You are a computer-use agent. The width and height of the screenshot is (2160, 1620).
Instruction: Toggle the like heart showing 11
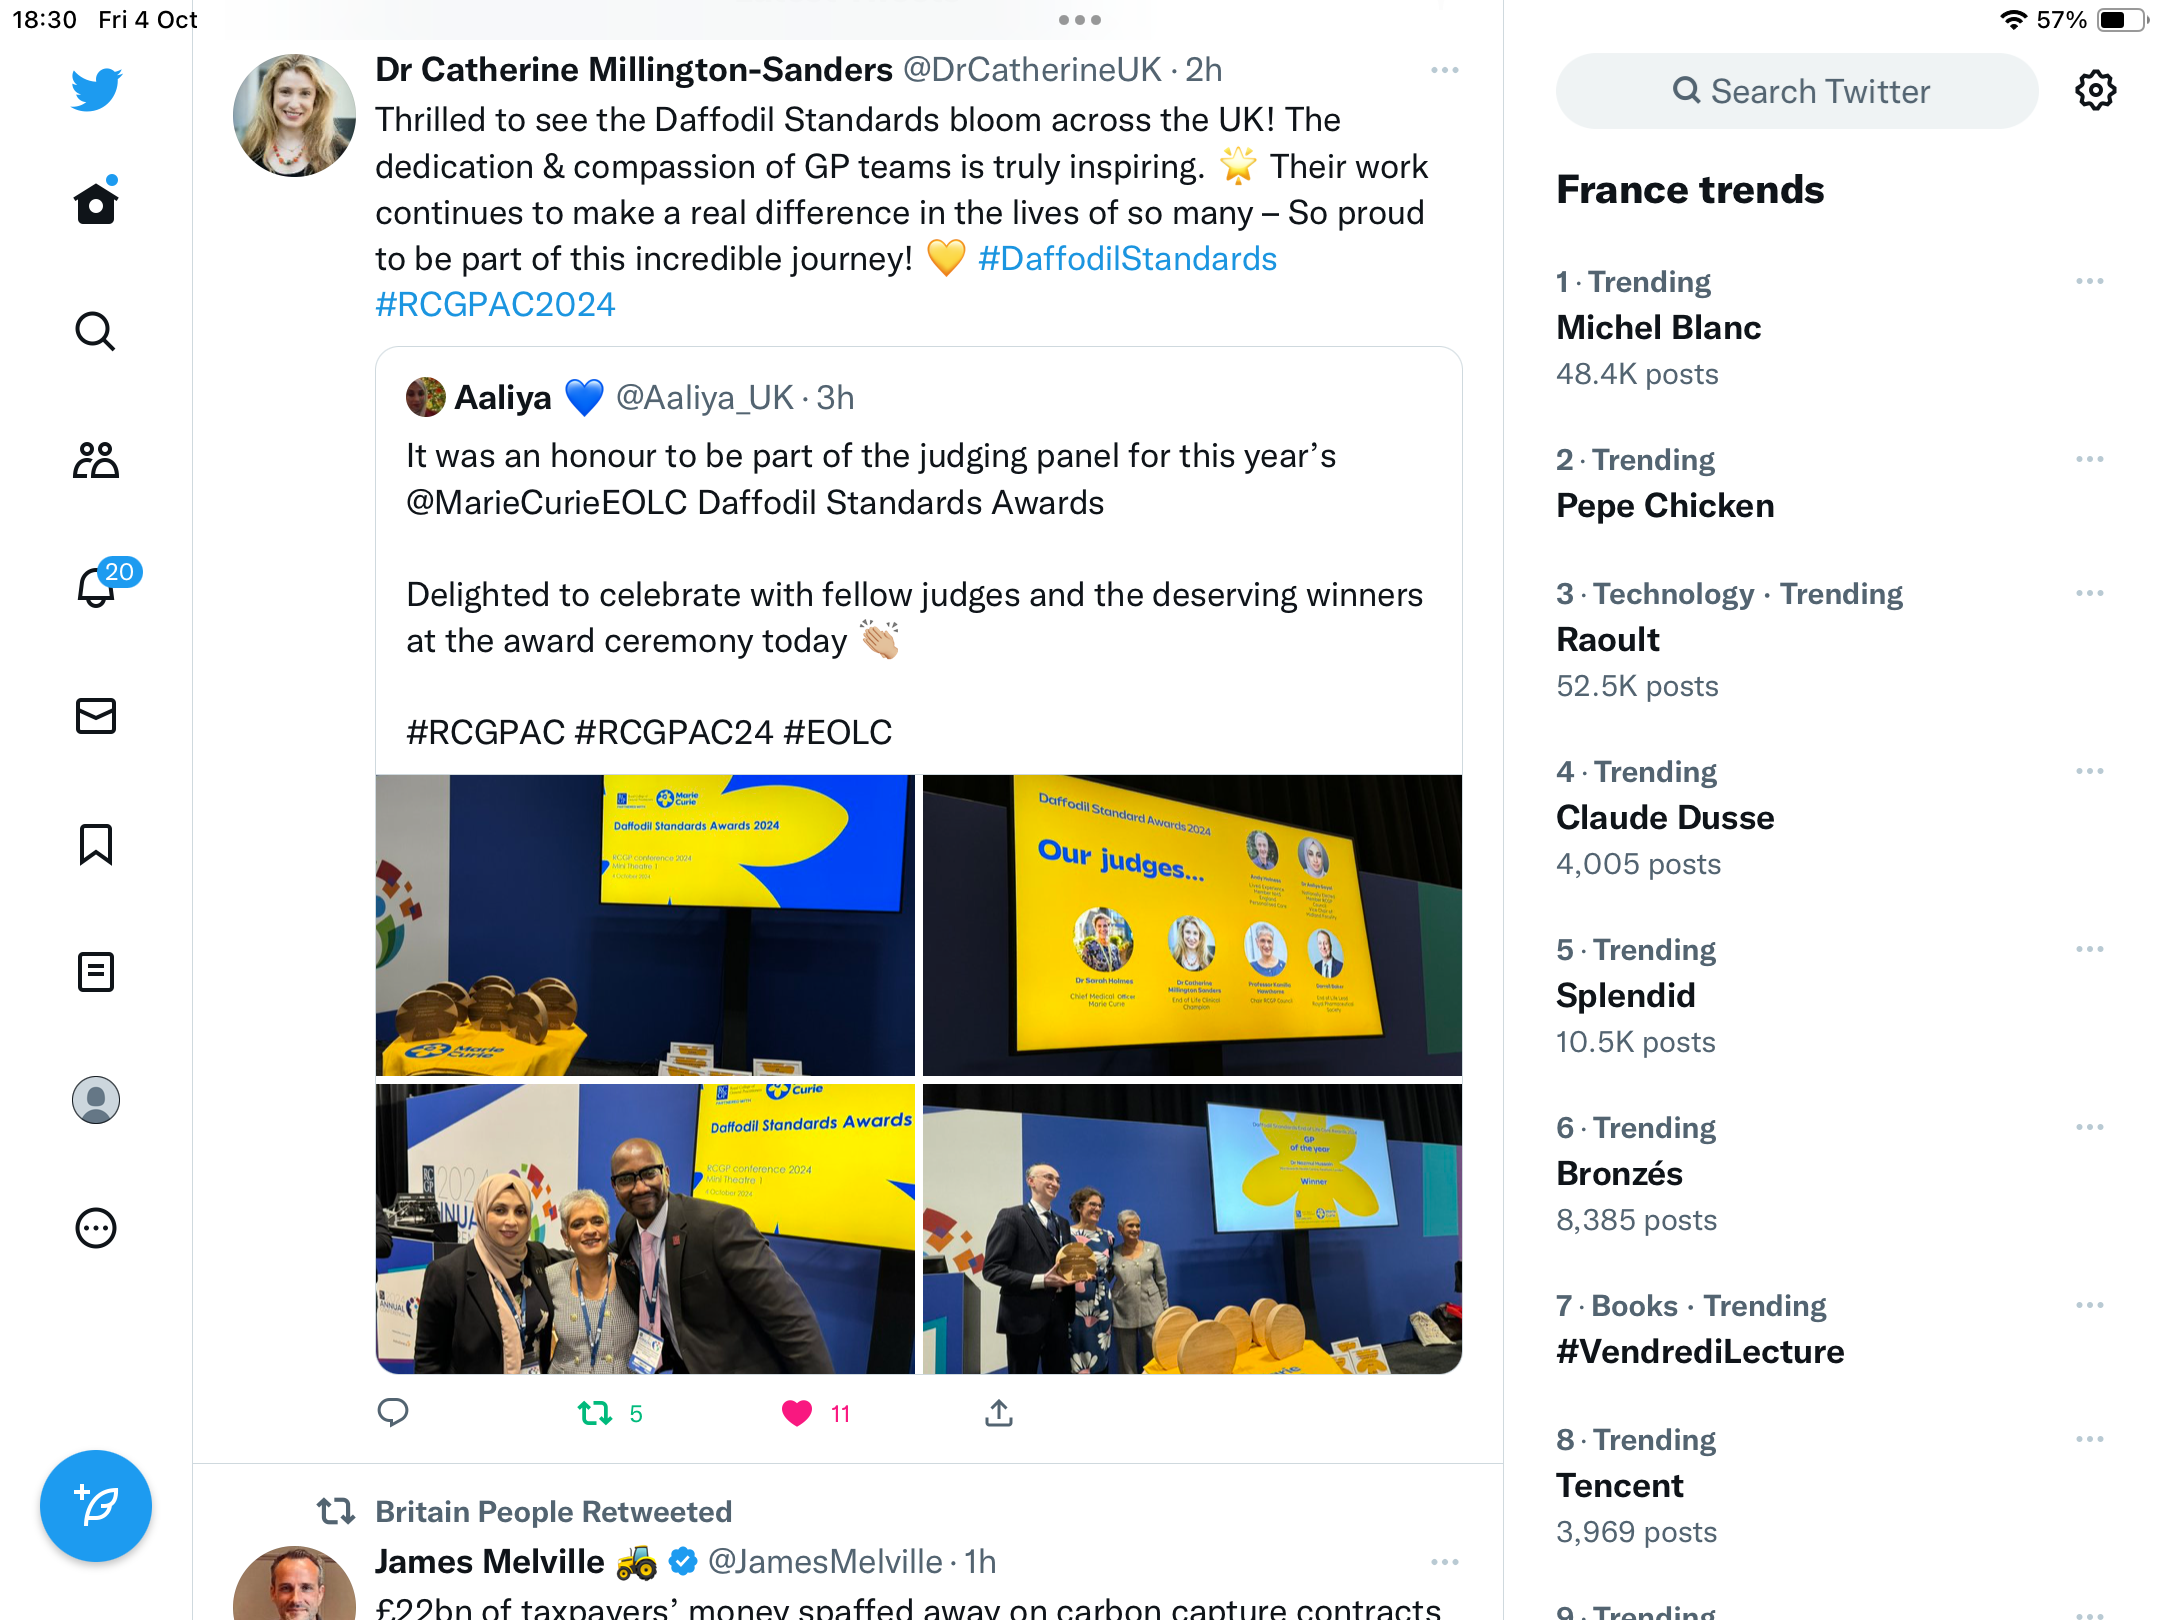click(797, 1413)
